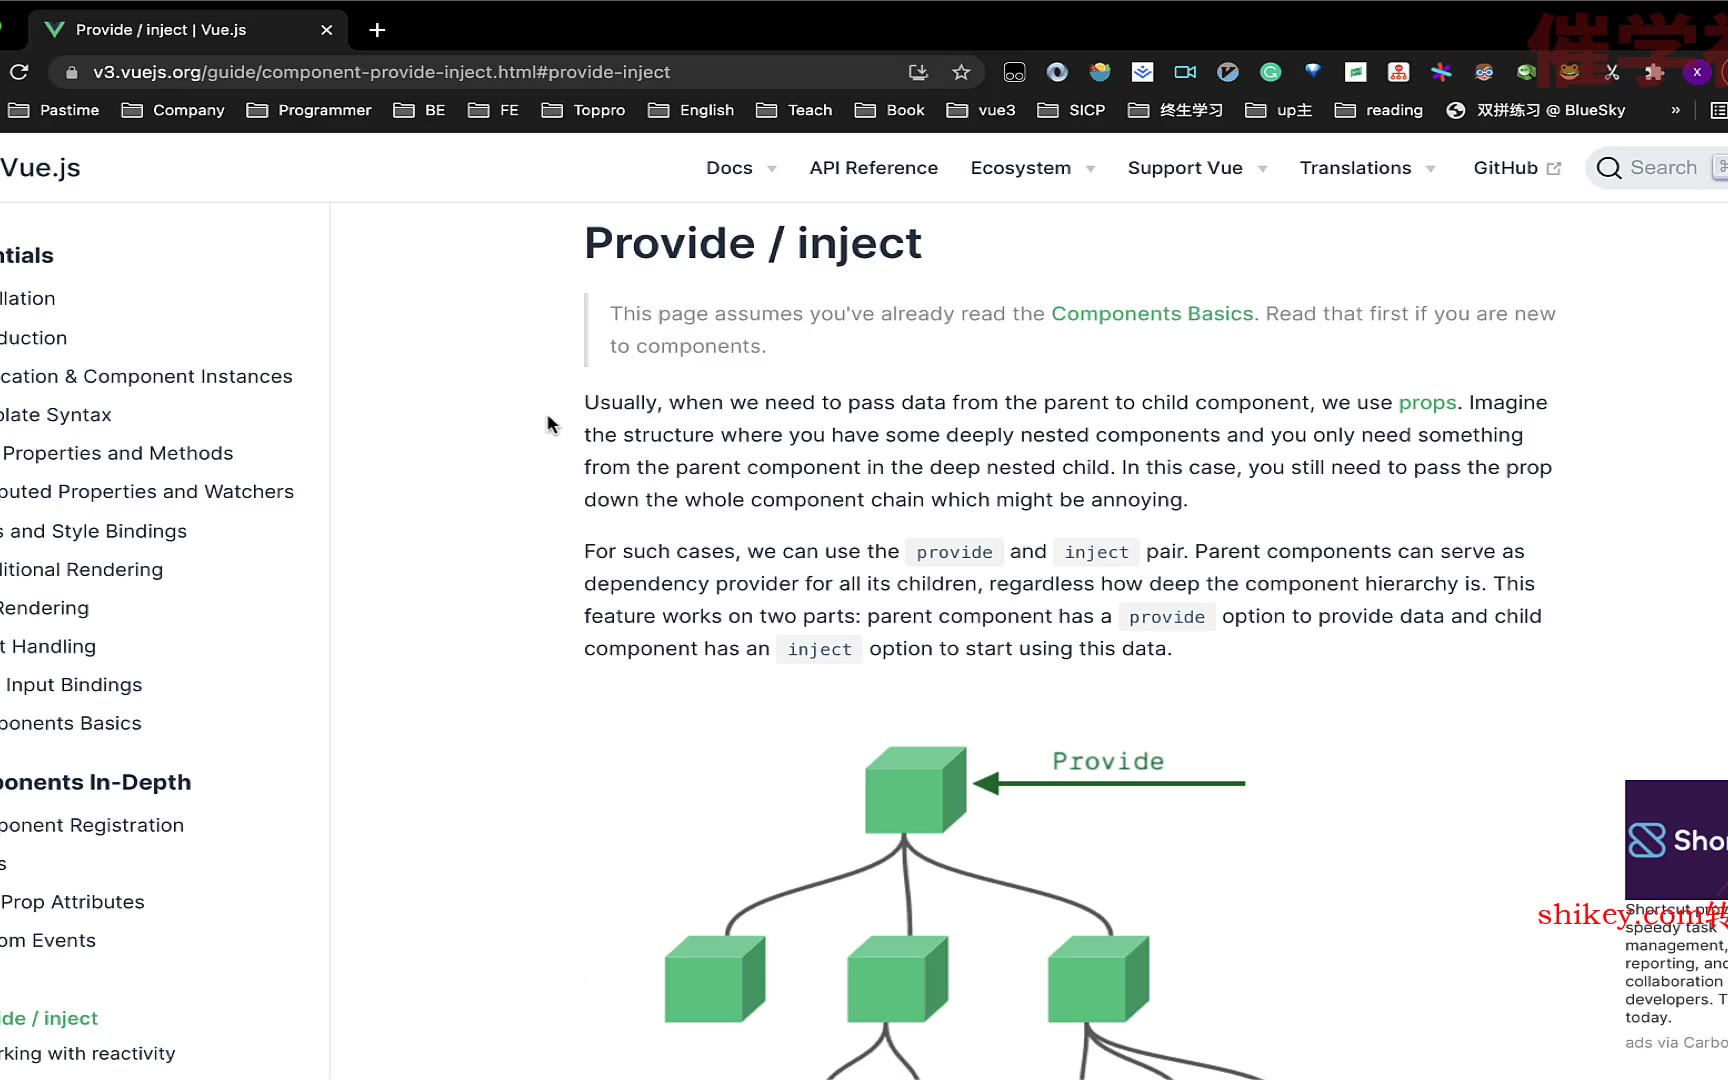Open the purple profile avatar

coord(1696,72)
